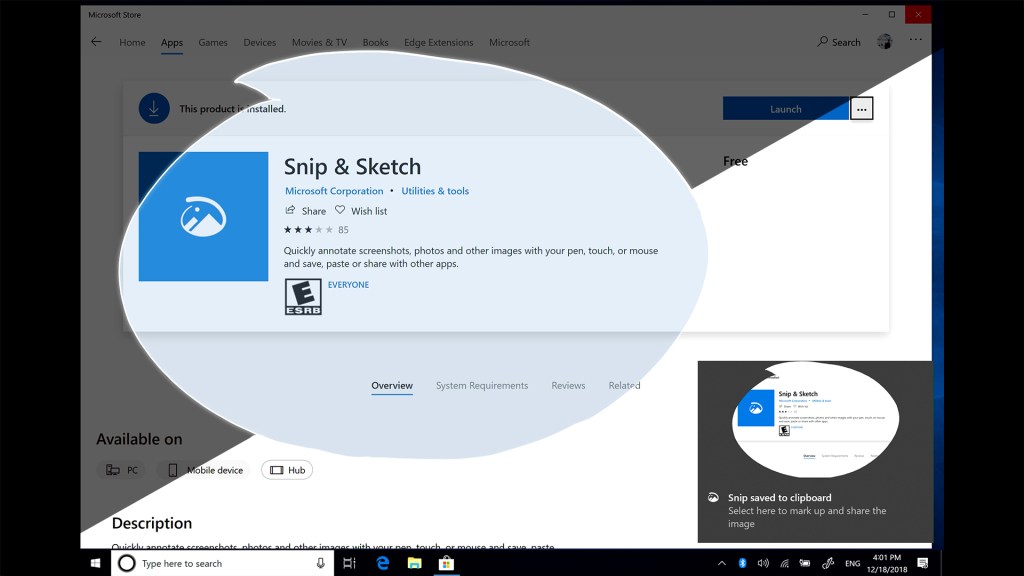Open the Store's top-right ellipsis menu
The height and width of the screenshot is (576, 1024).
click(916, 41)
